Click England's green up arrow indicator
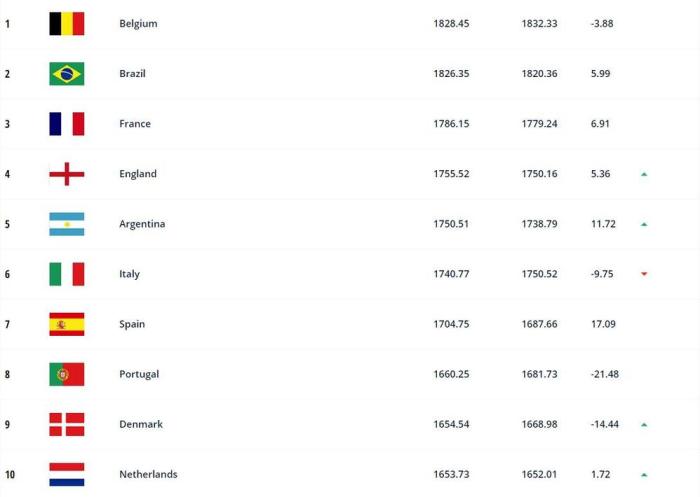This screenshot has height=497, width=700. pos(644,174)
